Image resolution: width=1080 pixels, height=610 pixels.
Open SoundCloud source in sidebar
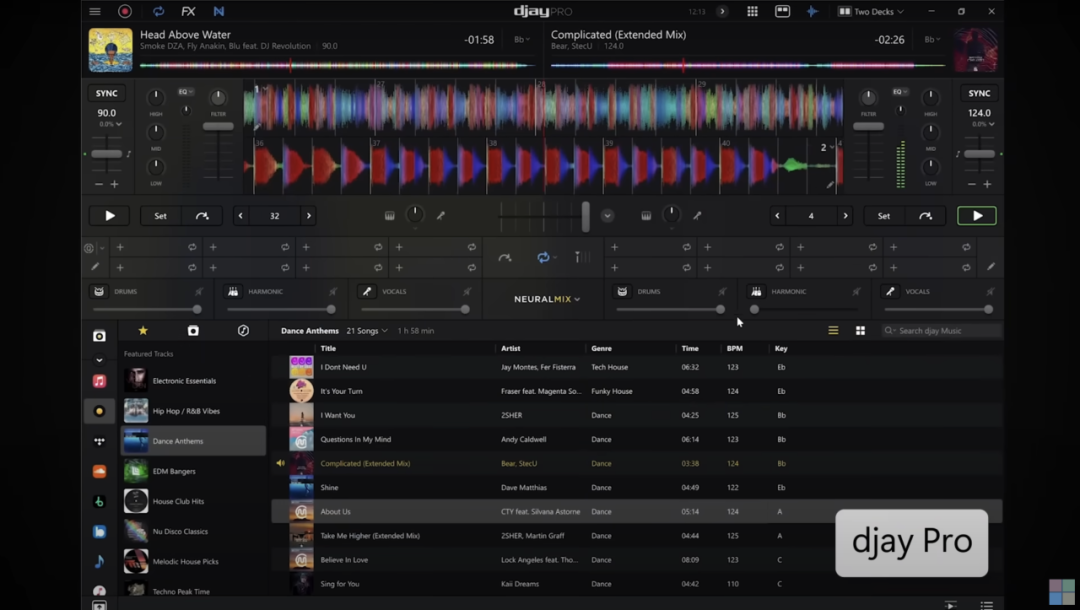click(x=99, y=472)
